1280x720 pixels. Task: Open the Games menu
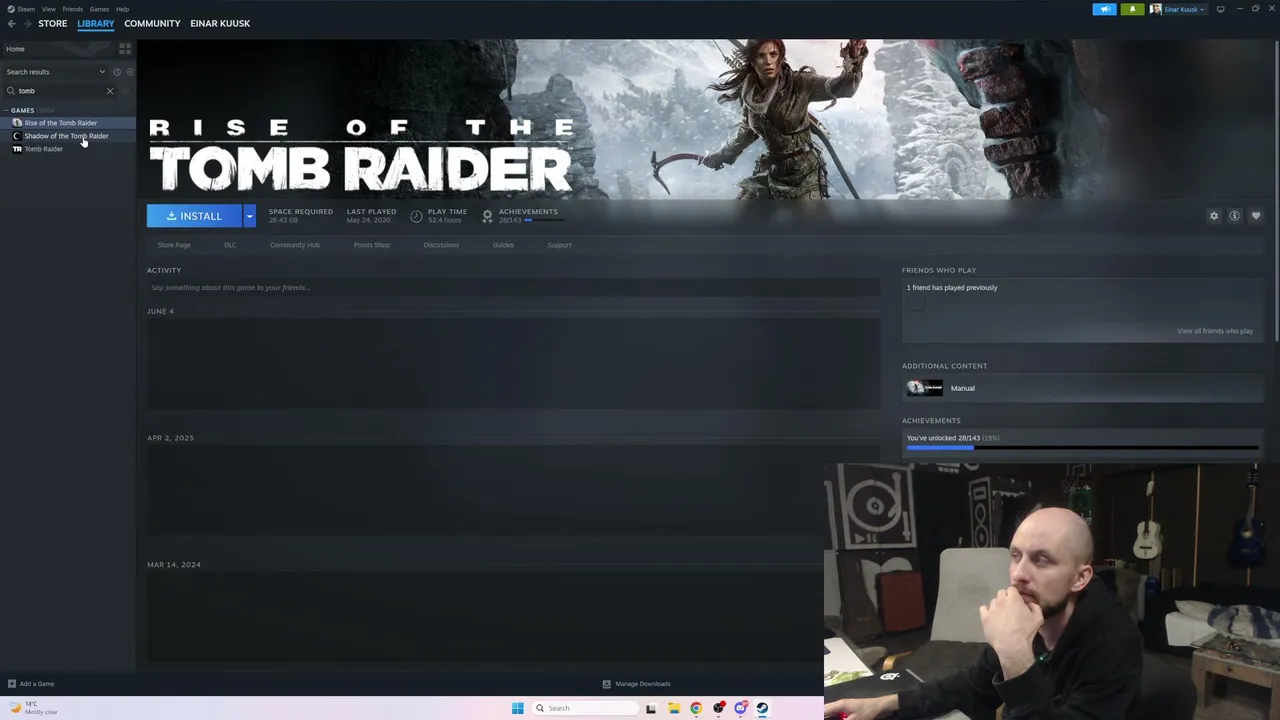[99, 9]
